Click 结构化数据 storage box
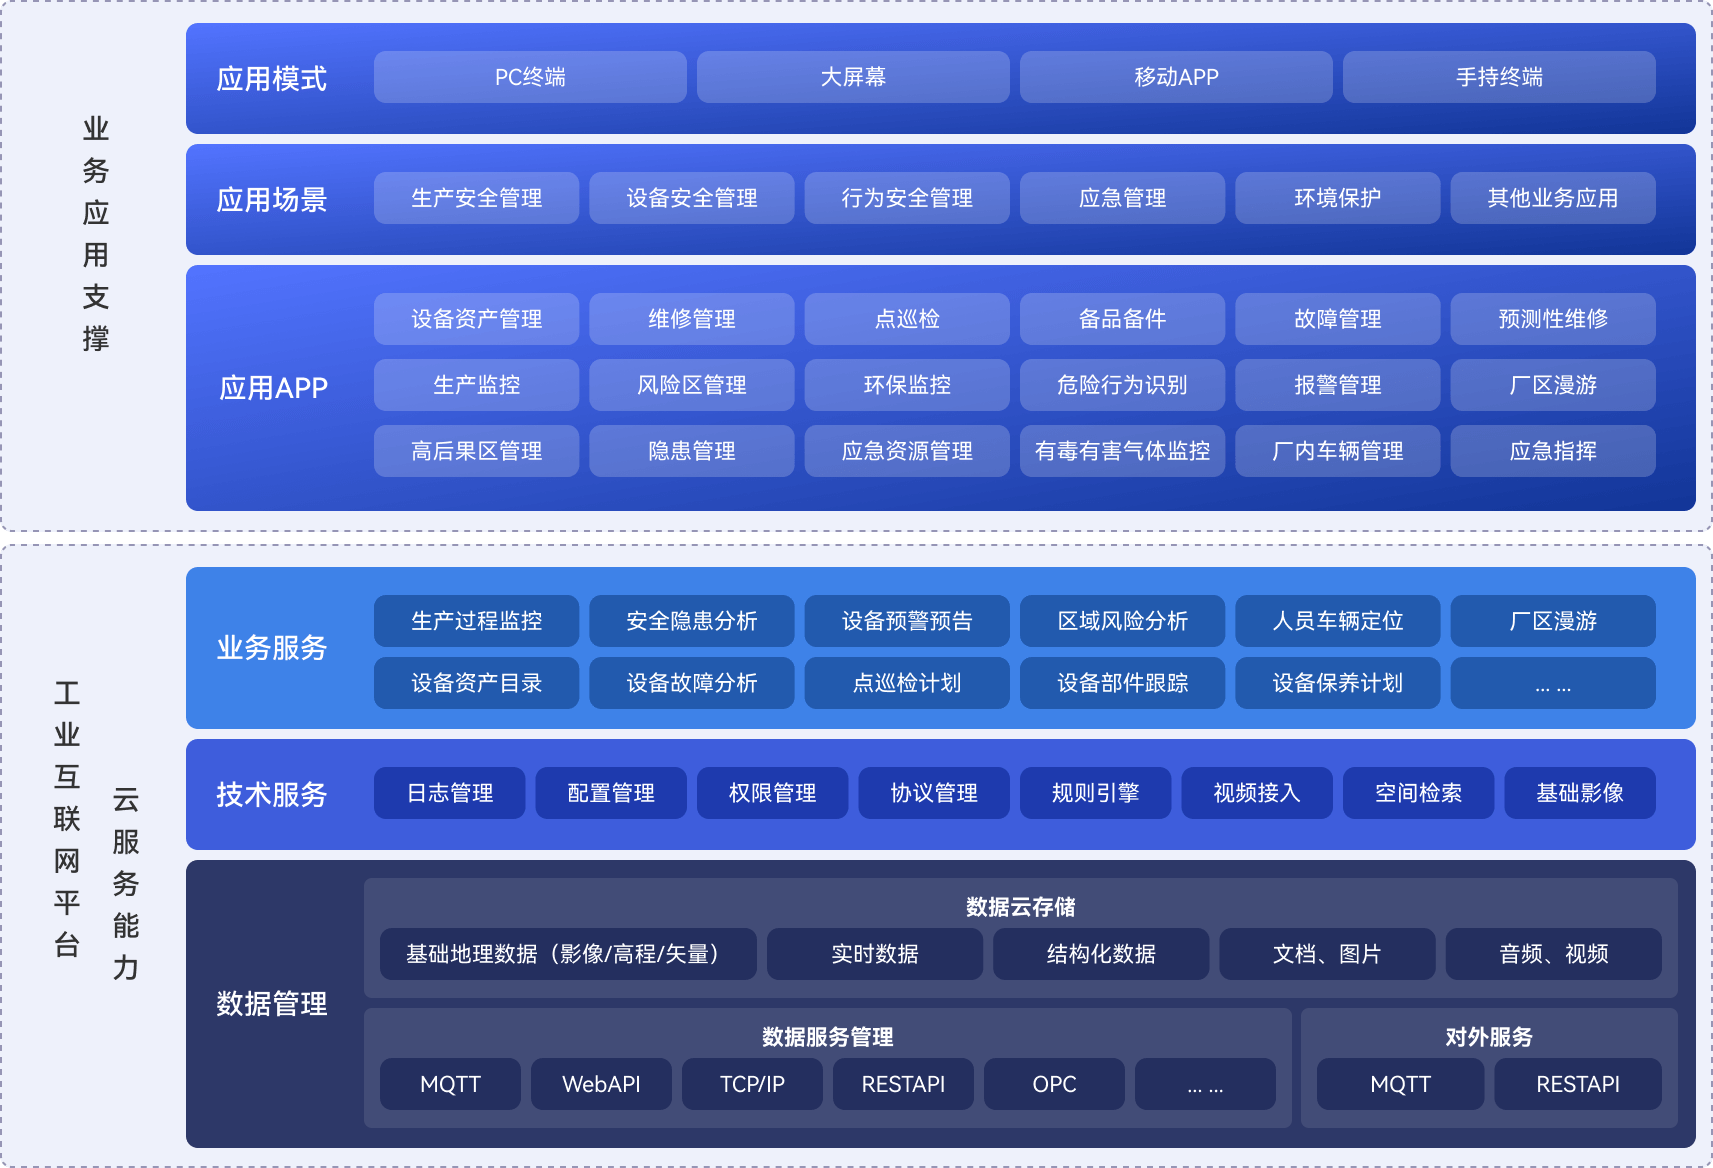The height and width of the screenshot is (1168, 1713). 1101,954
